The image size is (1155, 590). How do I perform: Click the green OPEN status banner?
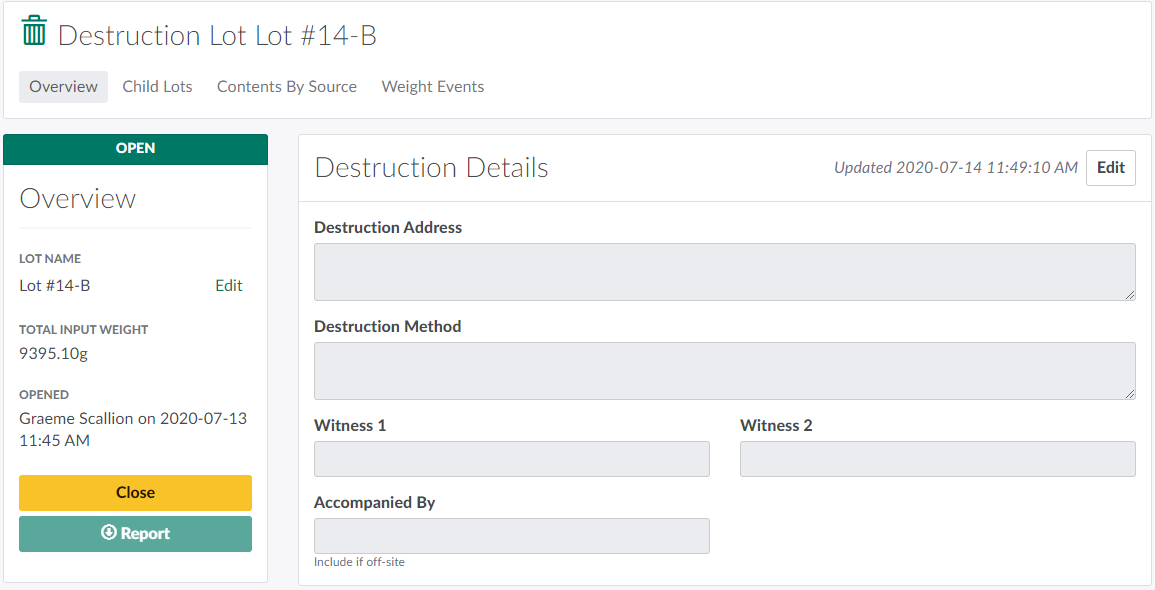(135, 149)
